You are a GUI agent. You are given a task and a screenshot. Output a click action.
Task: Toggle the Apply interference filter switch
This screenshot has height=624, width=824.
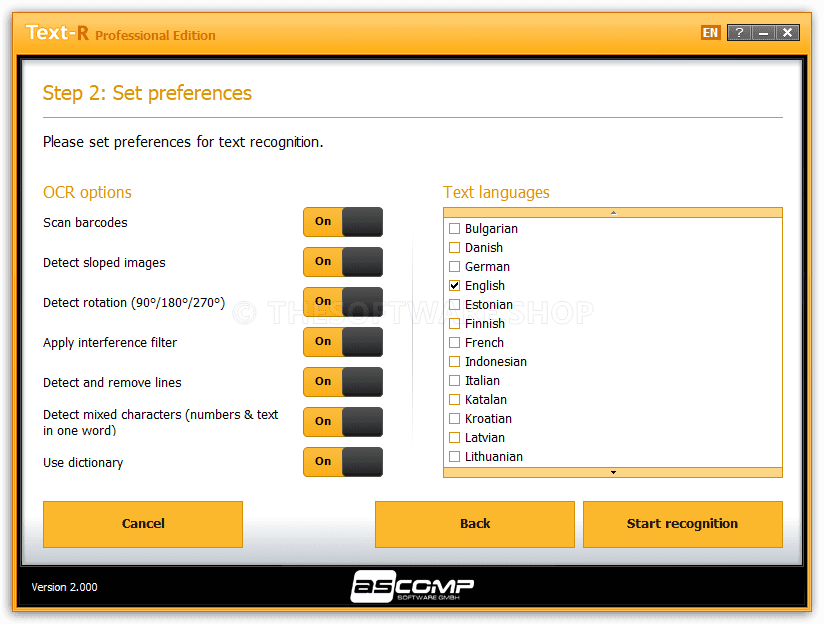tap(343, 342)
